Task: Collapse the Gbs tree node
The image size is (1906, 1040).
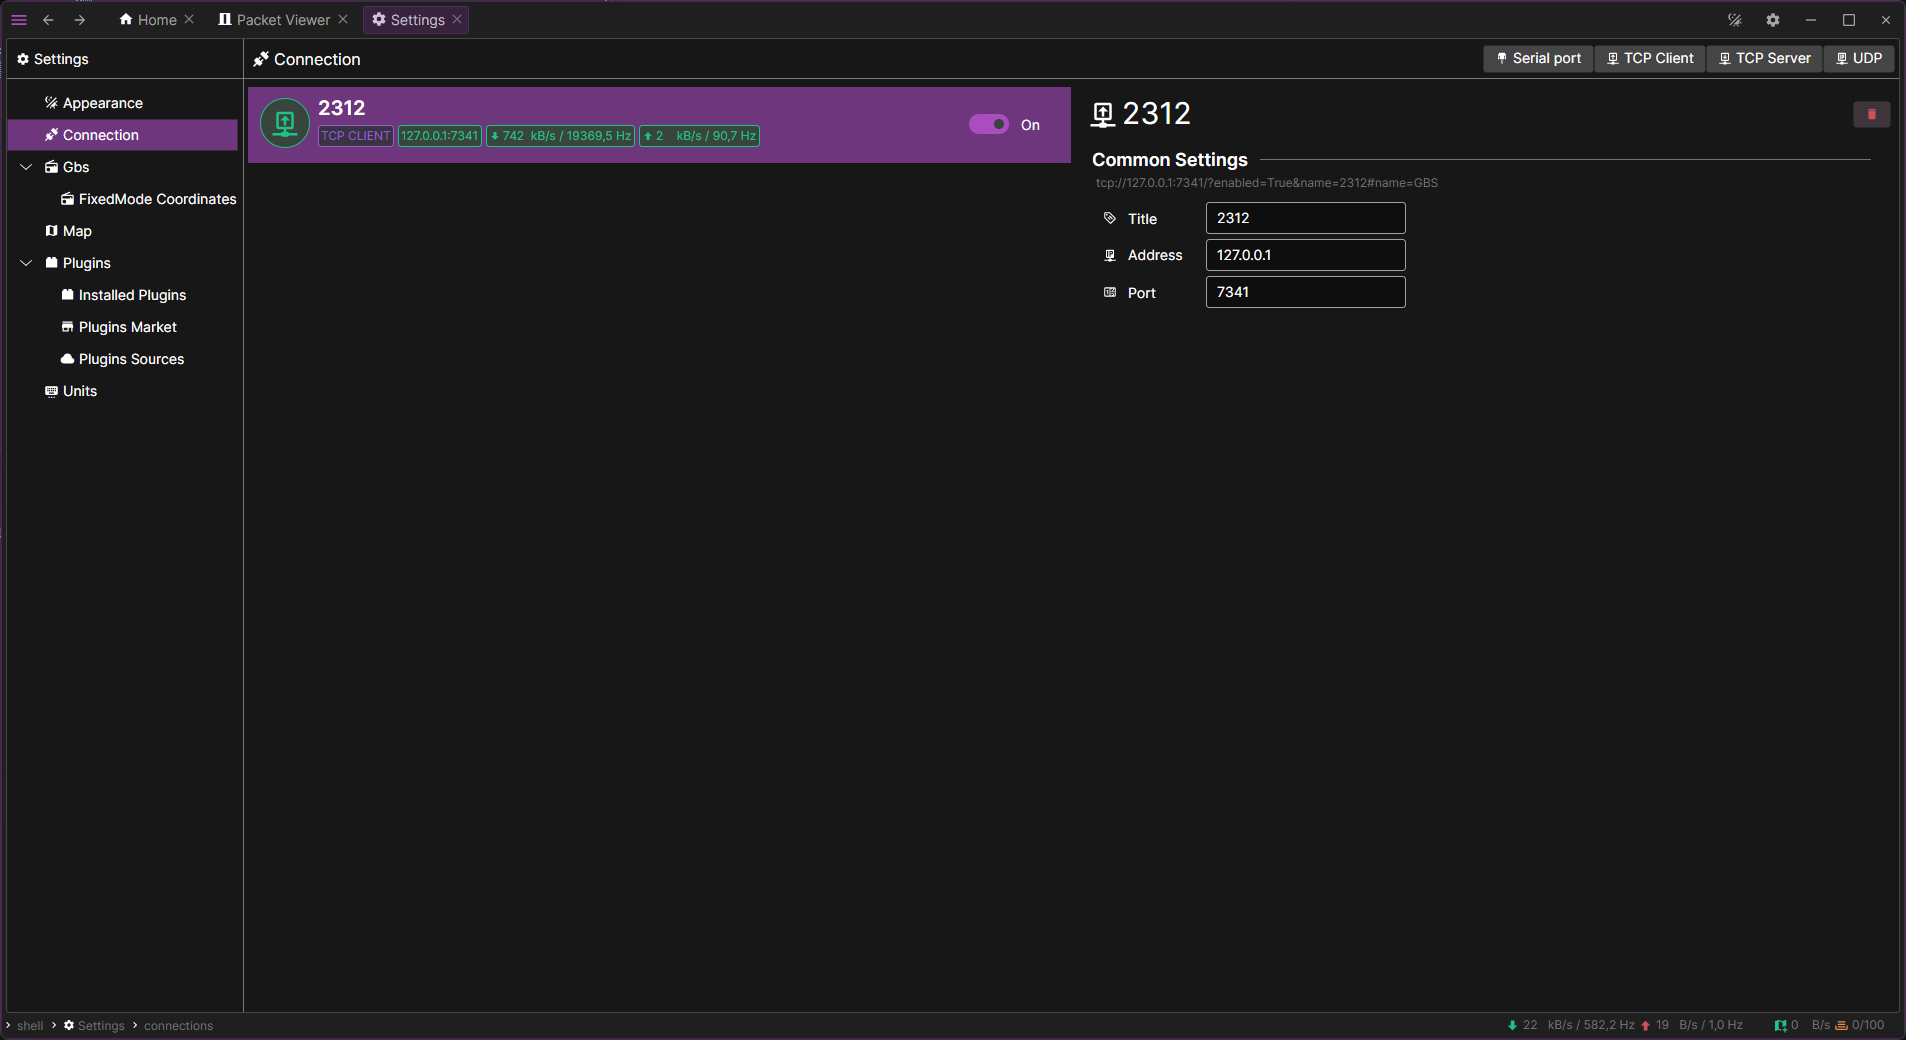Action: pyautogui.click(x=26, y=167)
